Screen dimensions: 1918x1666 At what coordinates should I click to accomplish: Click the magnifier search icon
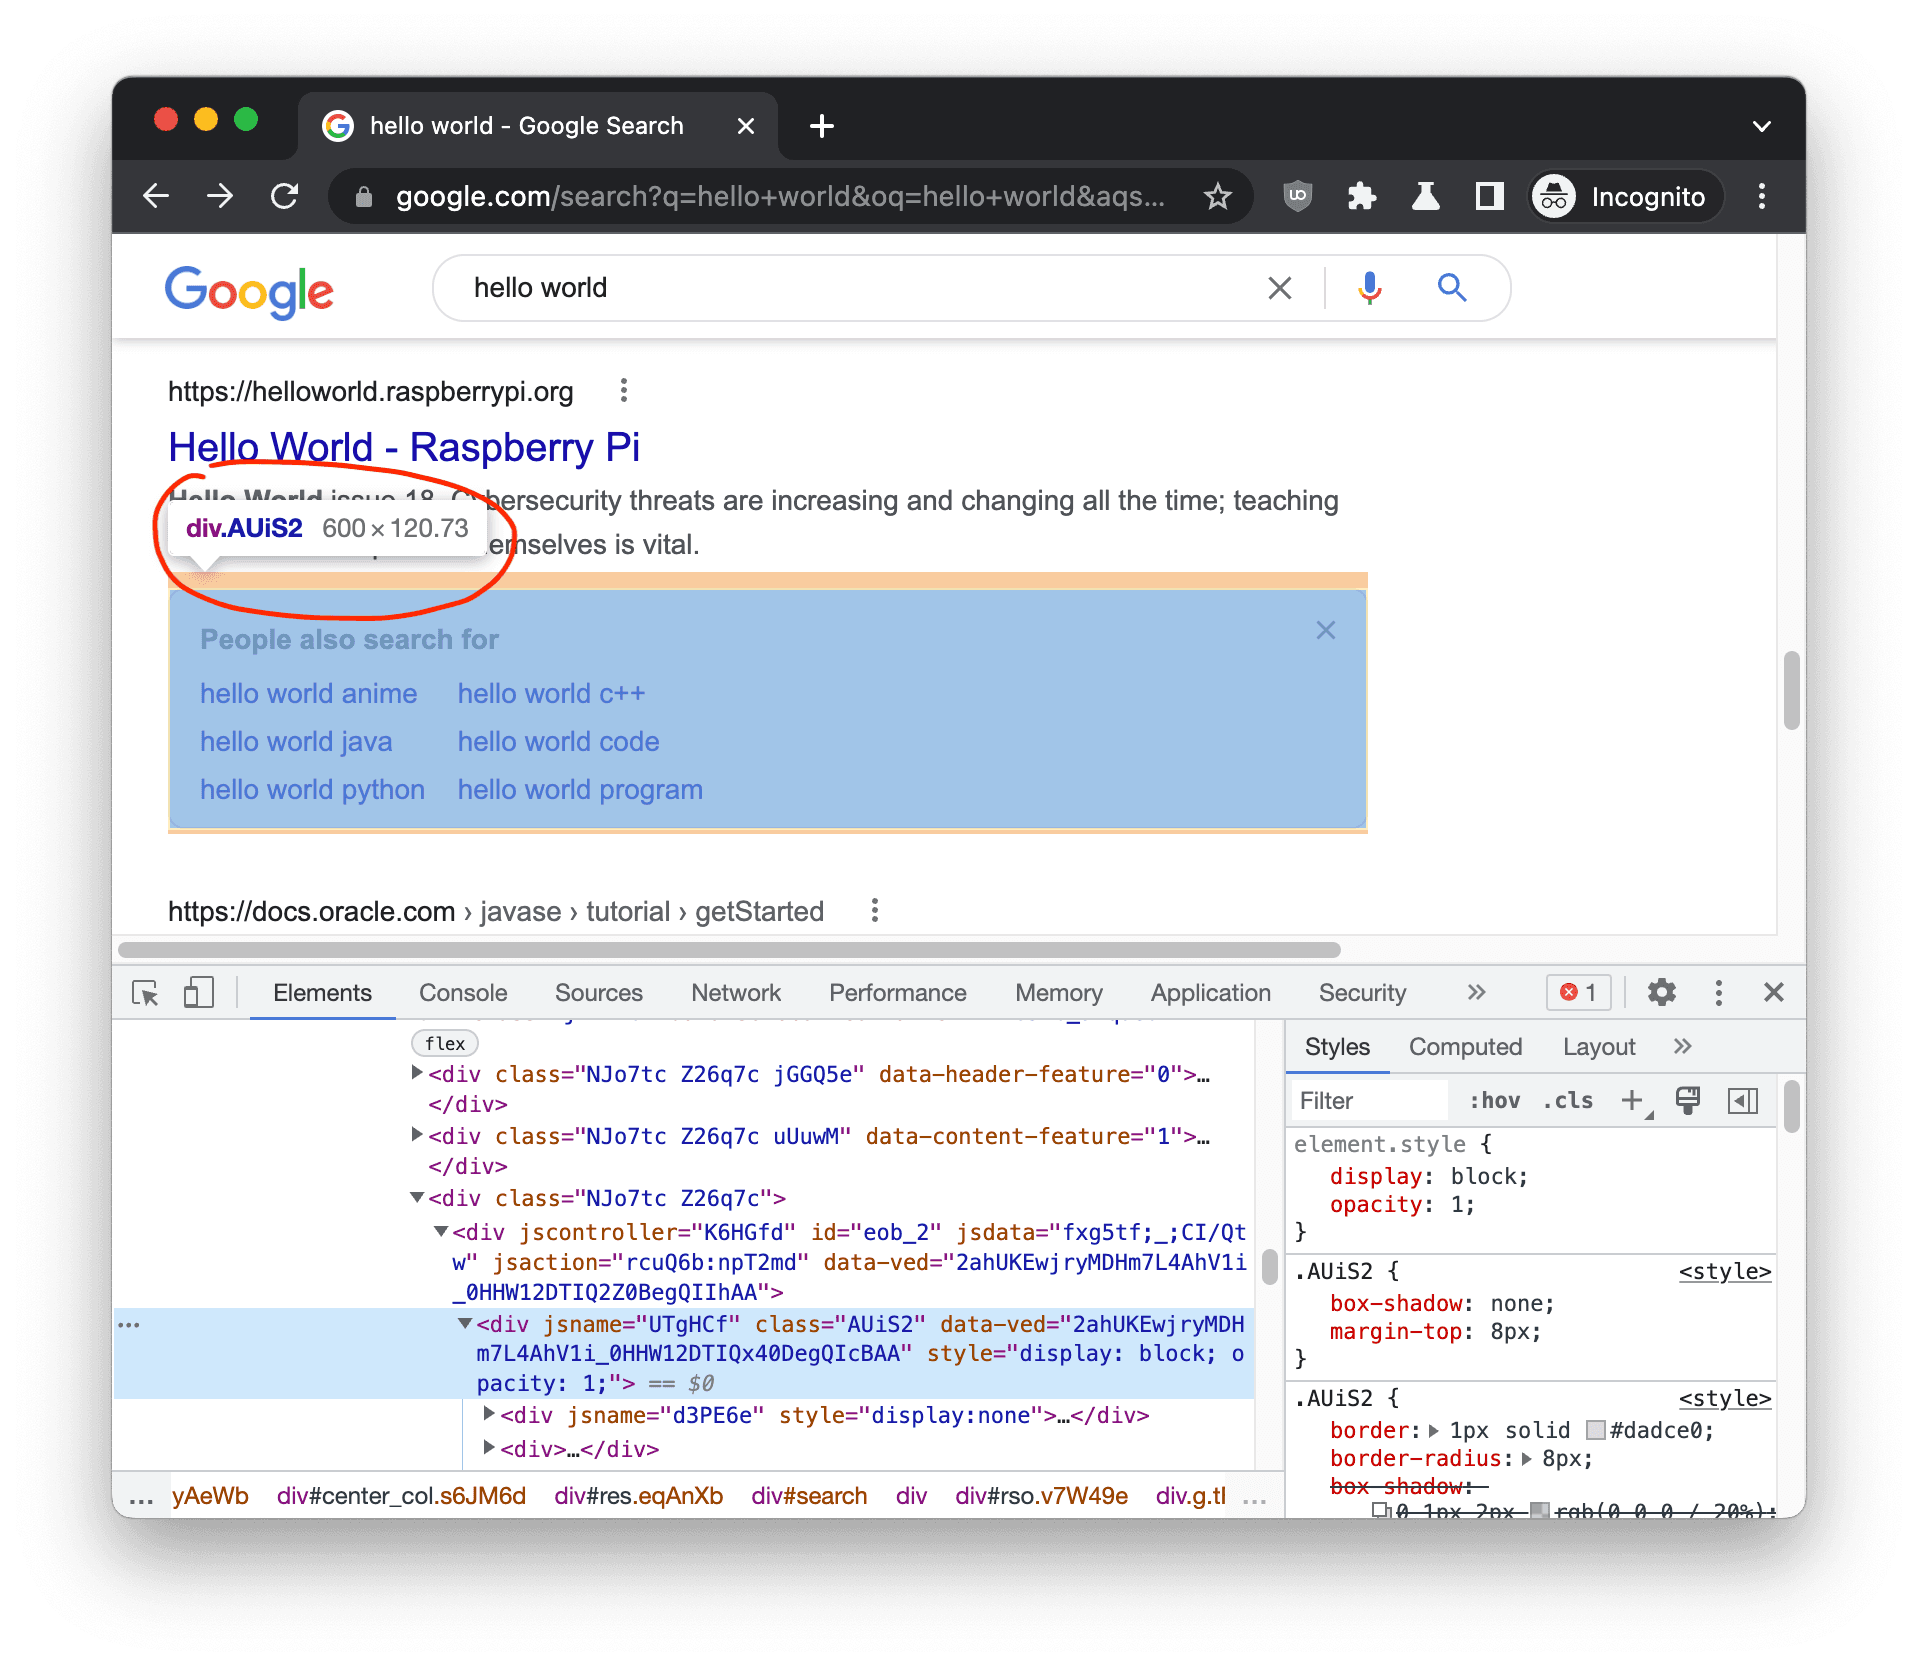[x=1451, y=288]
